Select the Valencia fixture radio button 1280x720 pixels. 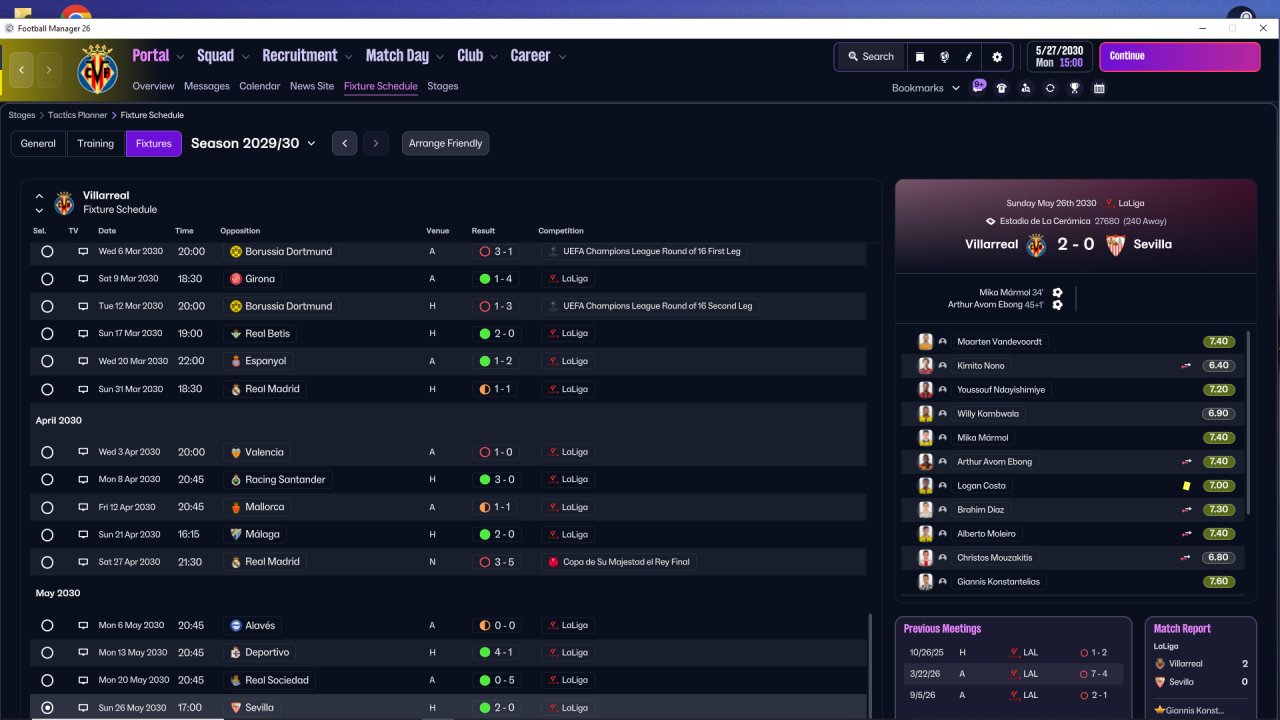click(47, 452)
